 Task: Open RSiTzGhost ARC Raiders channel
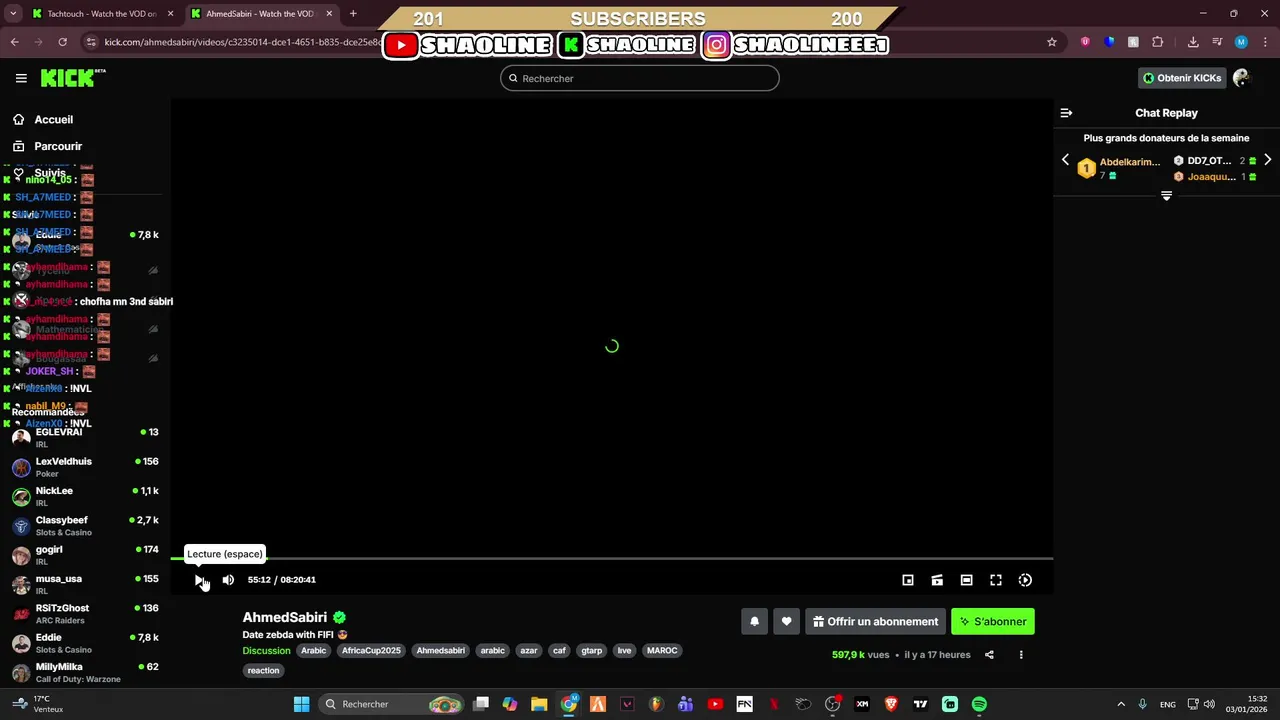coord(85,614)
